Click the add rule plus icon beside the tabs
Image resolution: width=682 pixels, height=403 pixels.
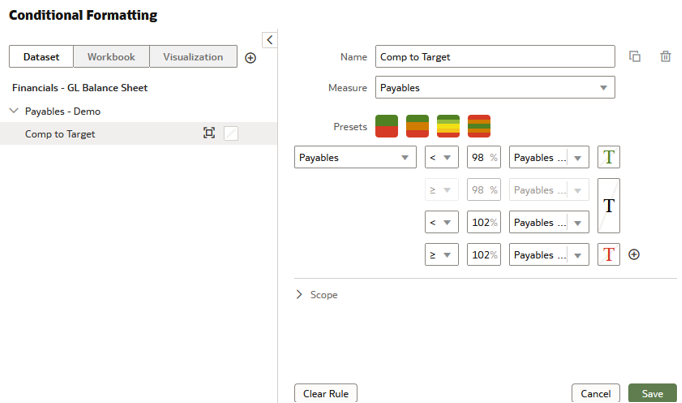click(x=250, y=58)
